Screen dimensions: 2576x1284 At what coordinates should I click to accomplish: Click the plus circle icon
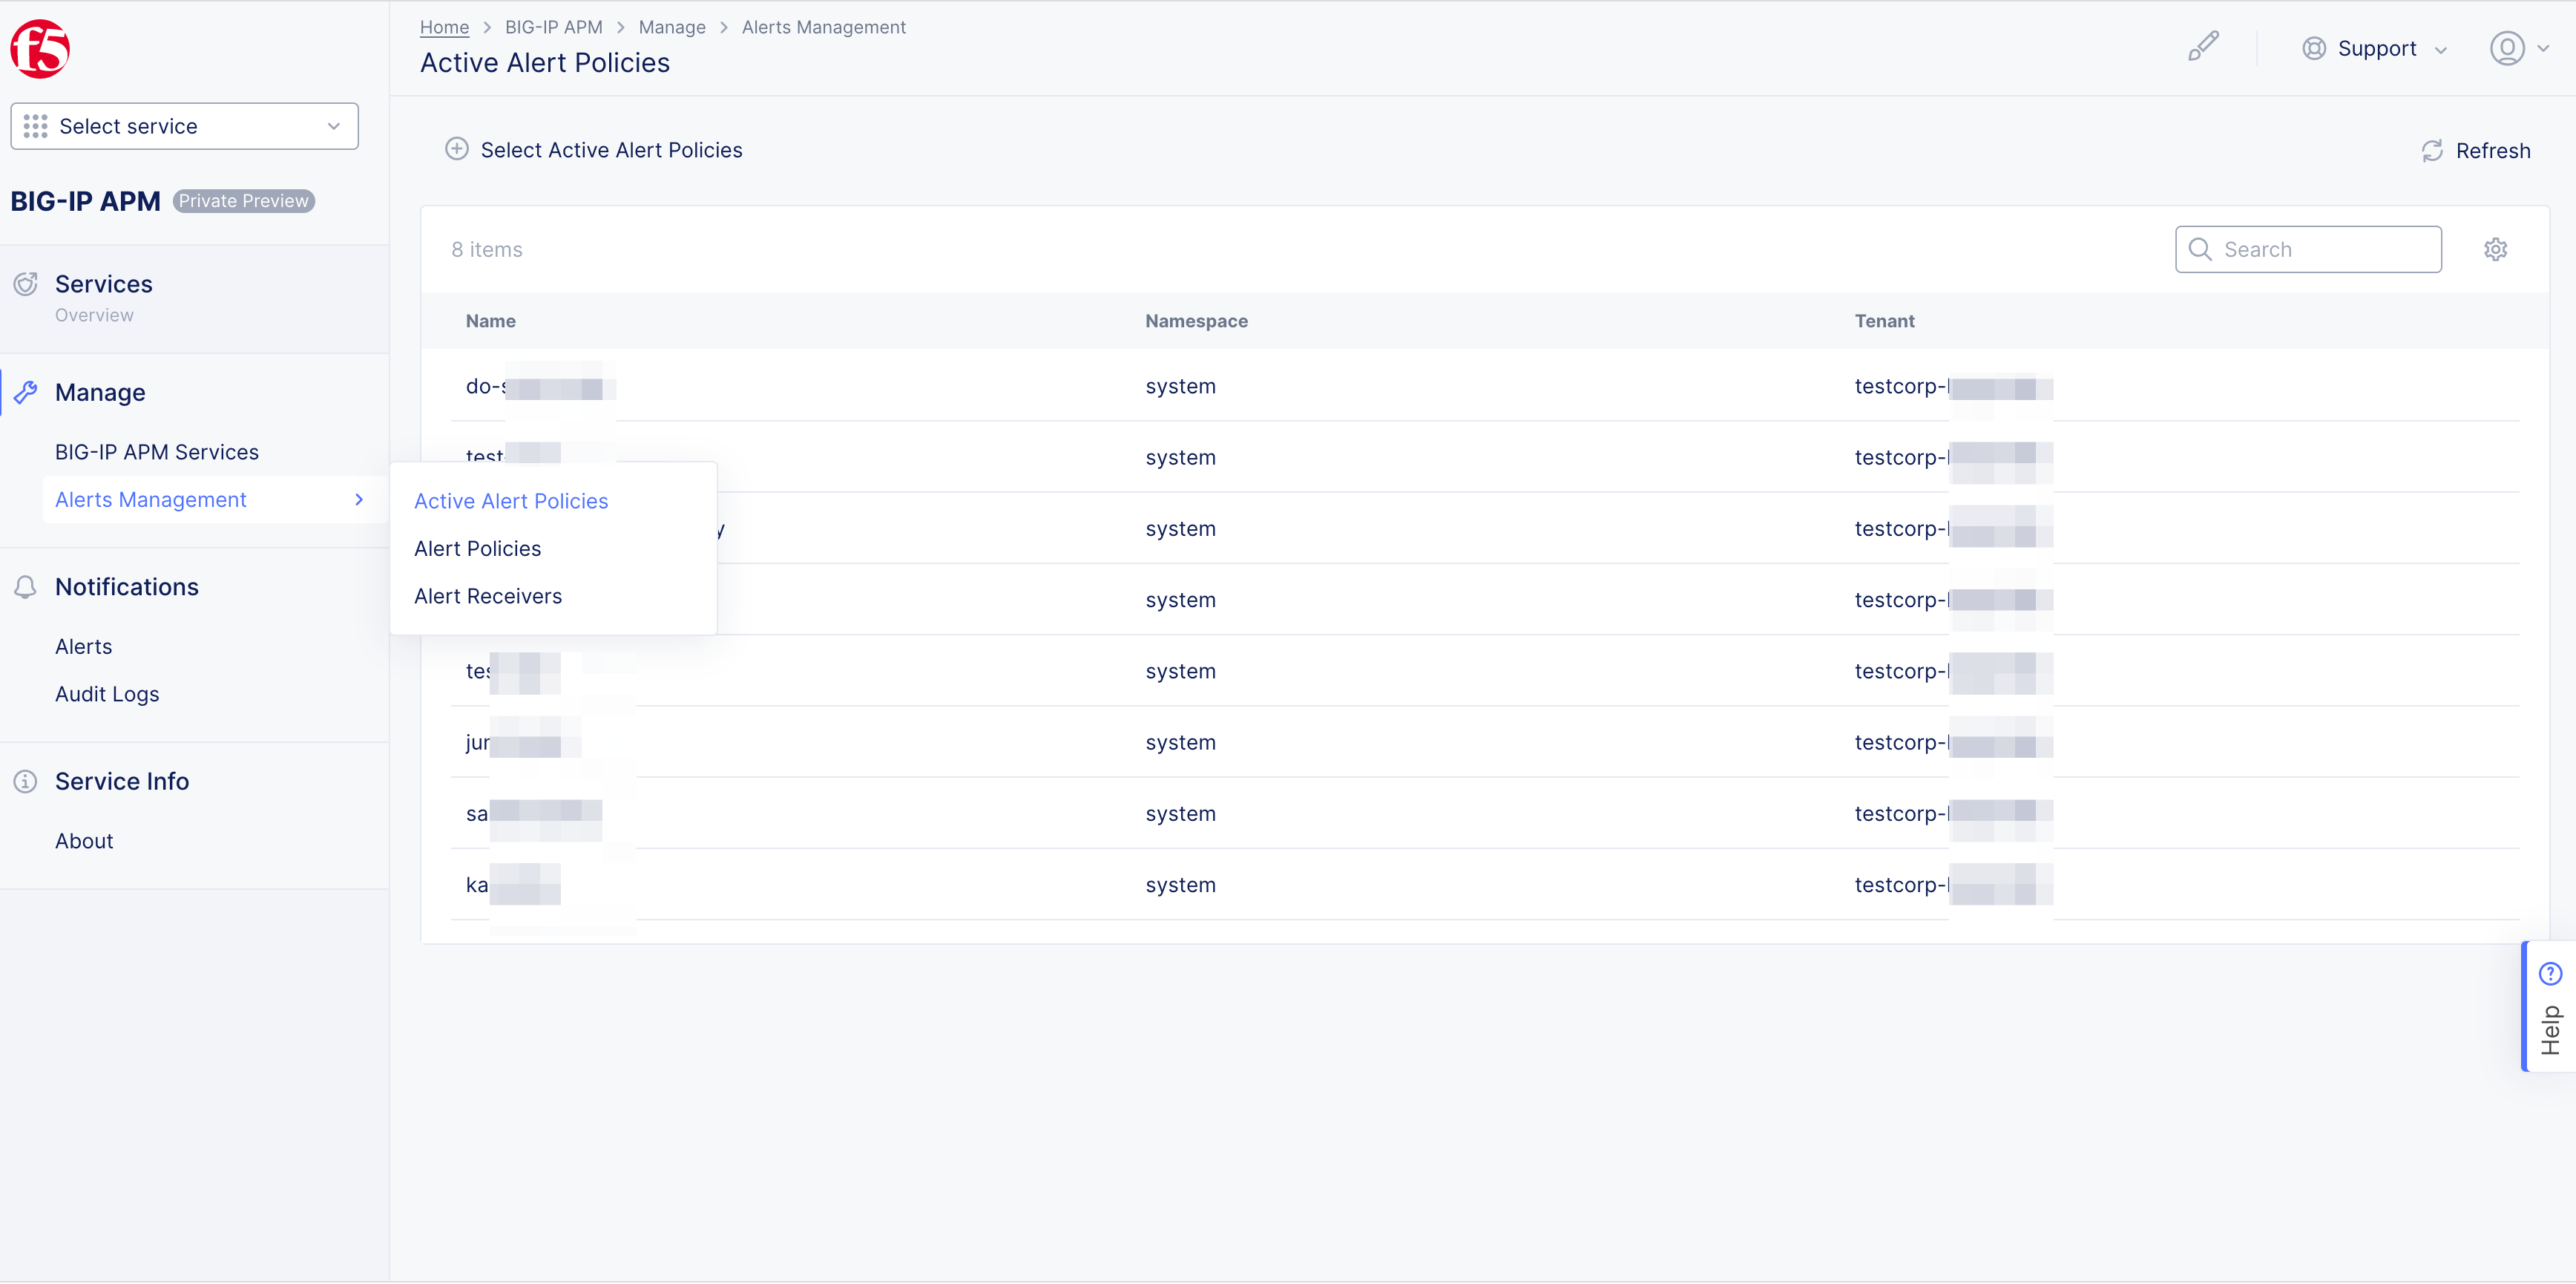click(457, 149)
